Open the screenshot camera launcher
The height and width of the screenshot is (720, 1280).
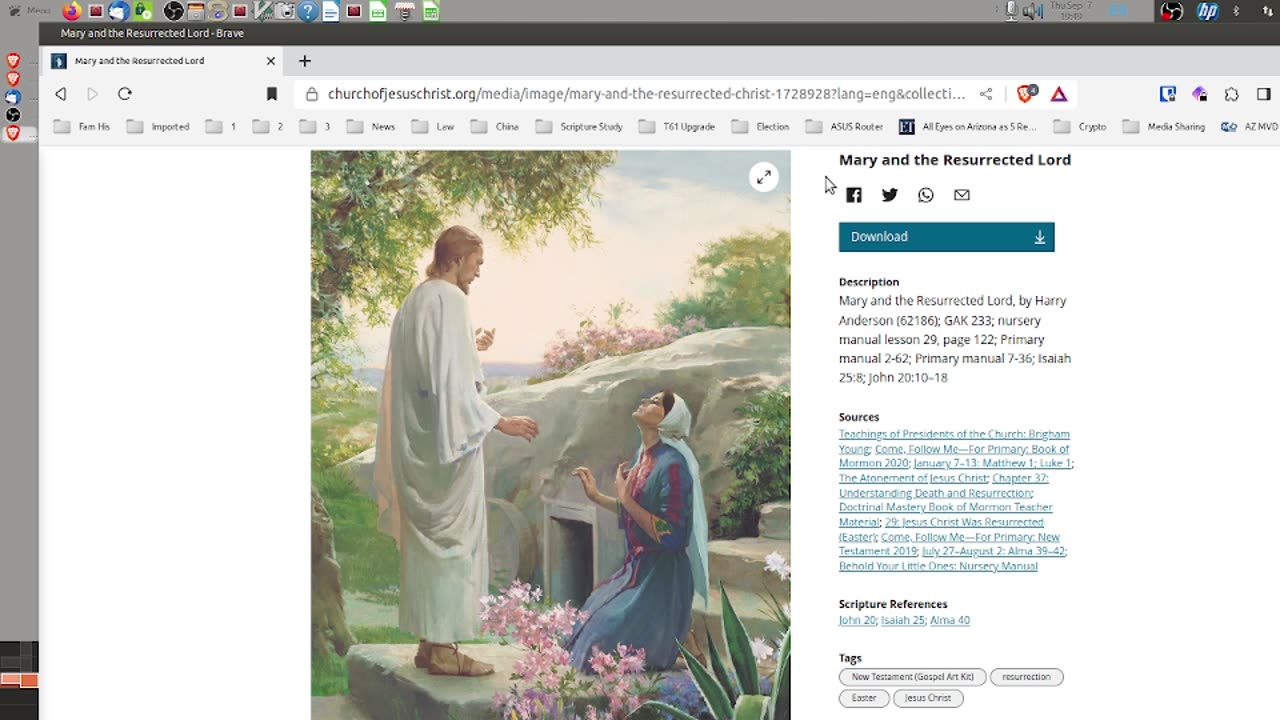click(x=286, y=11)
